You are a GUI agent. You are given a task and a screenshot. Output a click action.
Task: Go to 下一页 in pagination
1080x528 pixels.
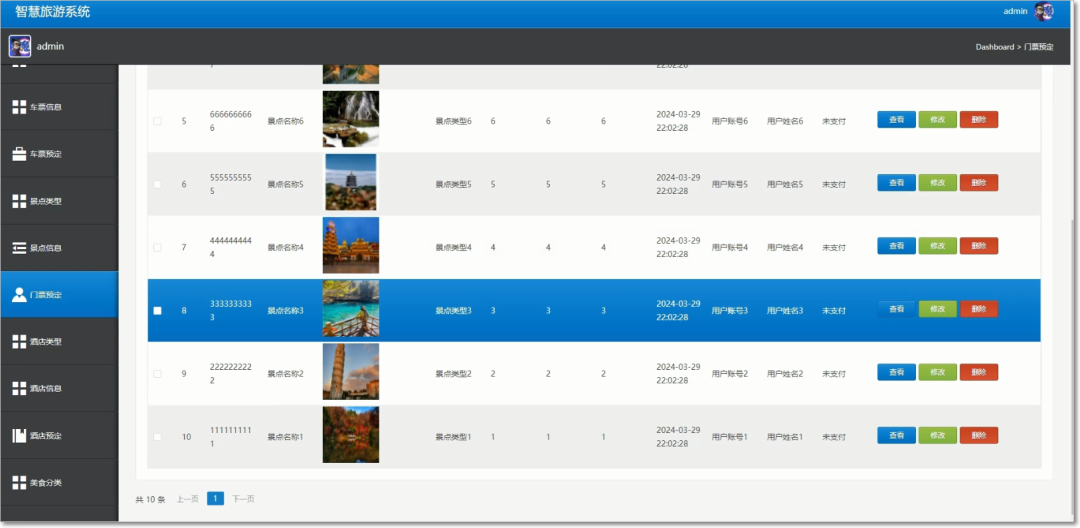pyautogui.click(x=243, y=499)
